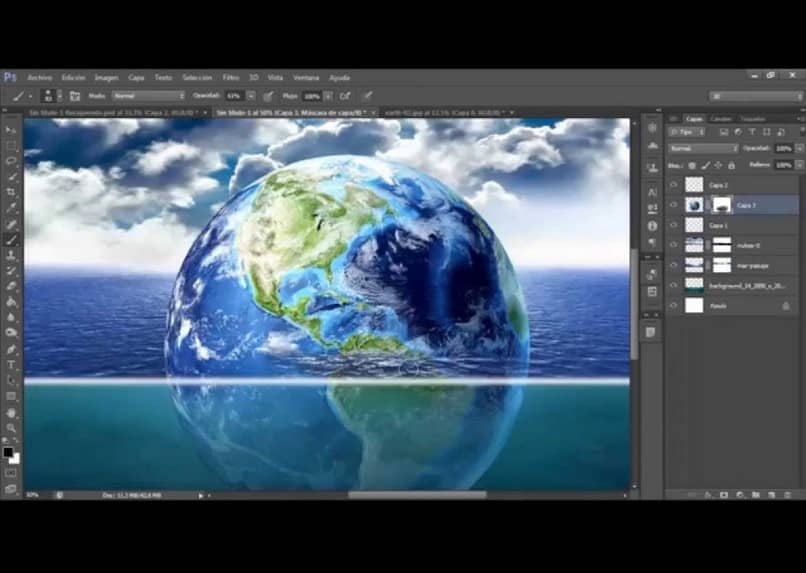Open the Archivo menu
The image size is (806, 573).
click(40, 78)
